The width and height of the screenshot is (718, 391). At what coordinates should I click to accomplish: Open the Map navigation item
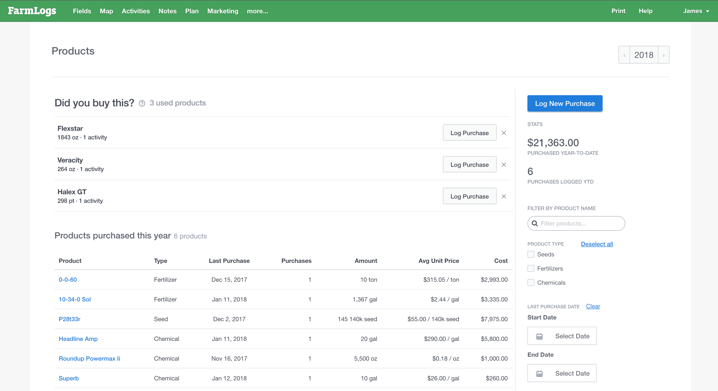coord(106,11)
